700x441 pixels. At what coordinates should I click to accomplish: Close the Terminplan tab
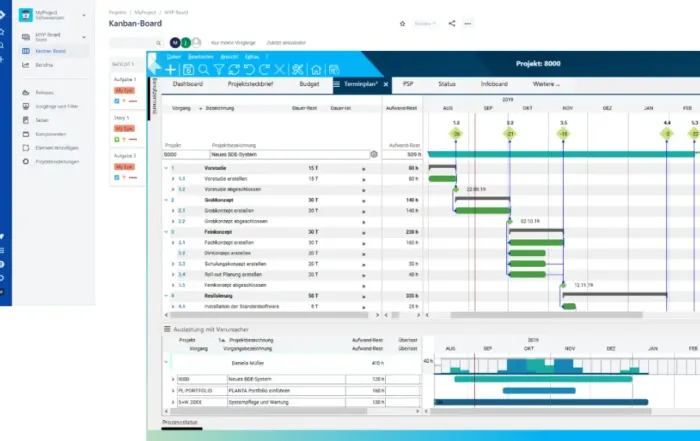pyautogui.click(x=386, y=84)
